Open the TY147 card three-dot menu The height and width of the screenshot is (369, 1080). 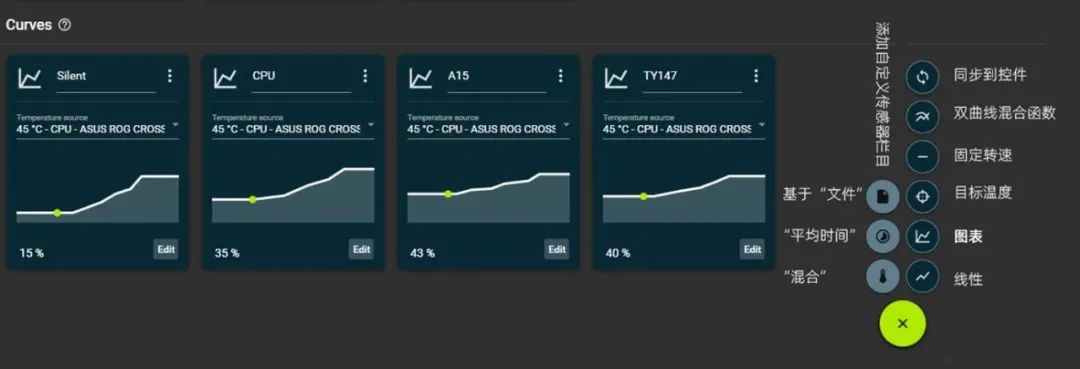point(756,76)
